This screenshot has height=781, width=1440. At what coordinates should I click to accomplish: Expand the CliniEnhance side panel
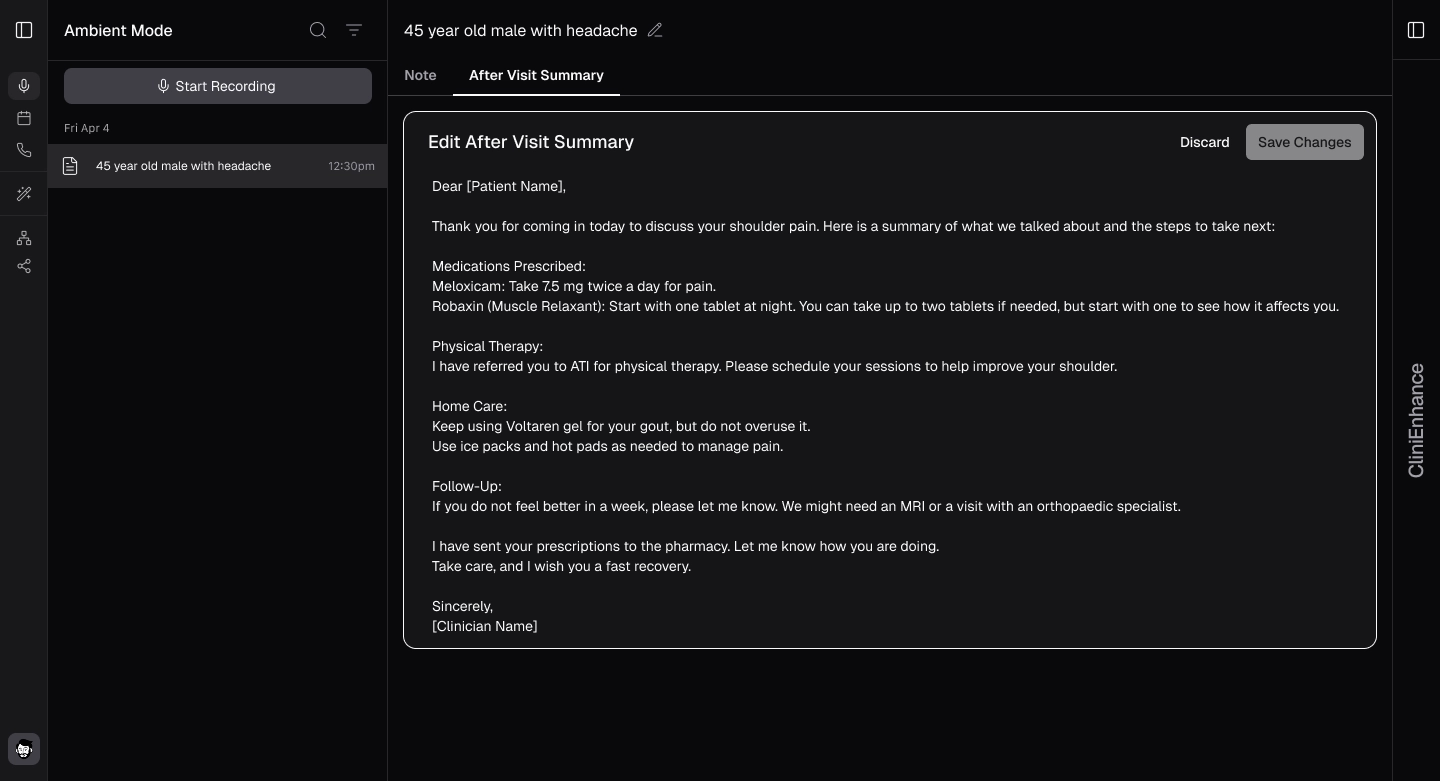[1416, 420]
